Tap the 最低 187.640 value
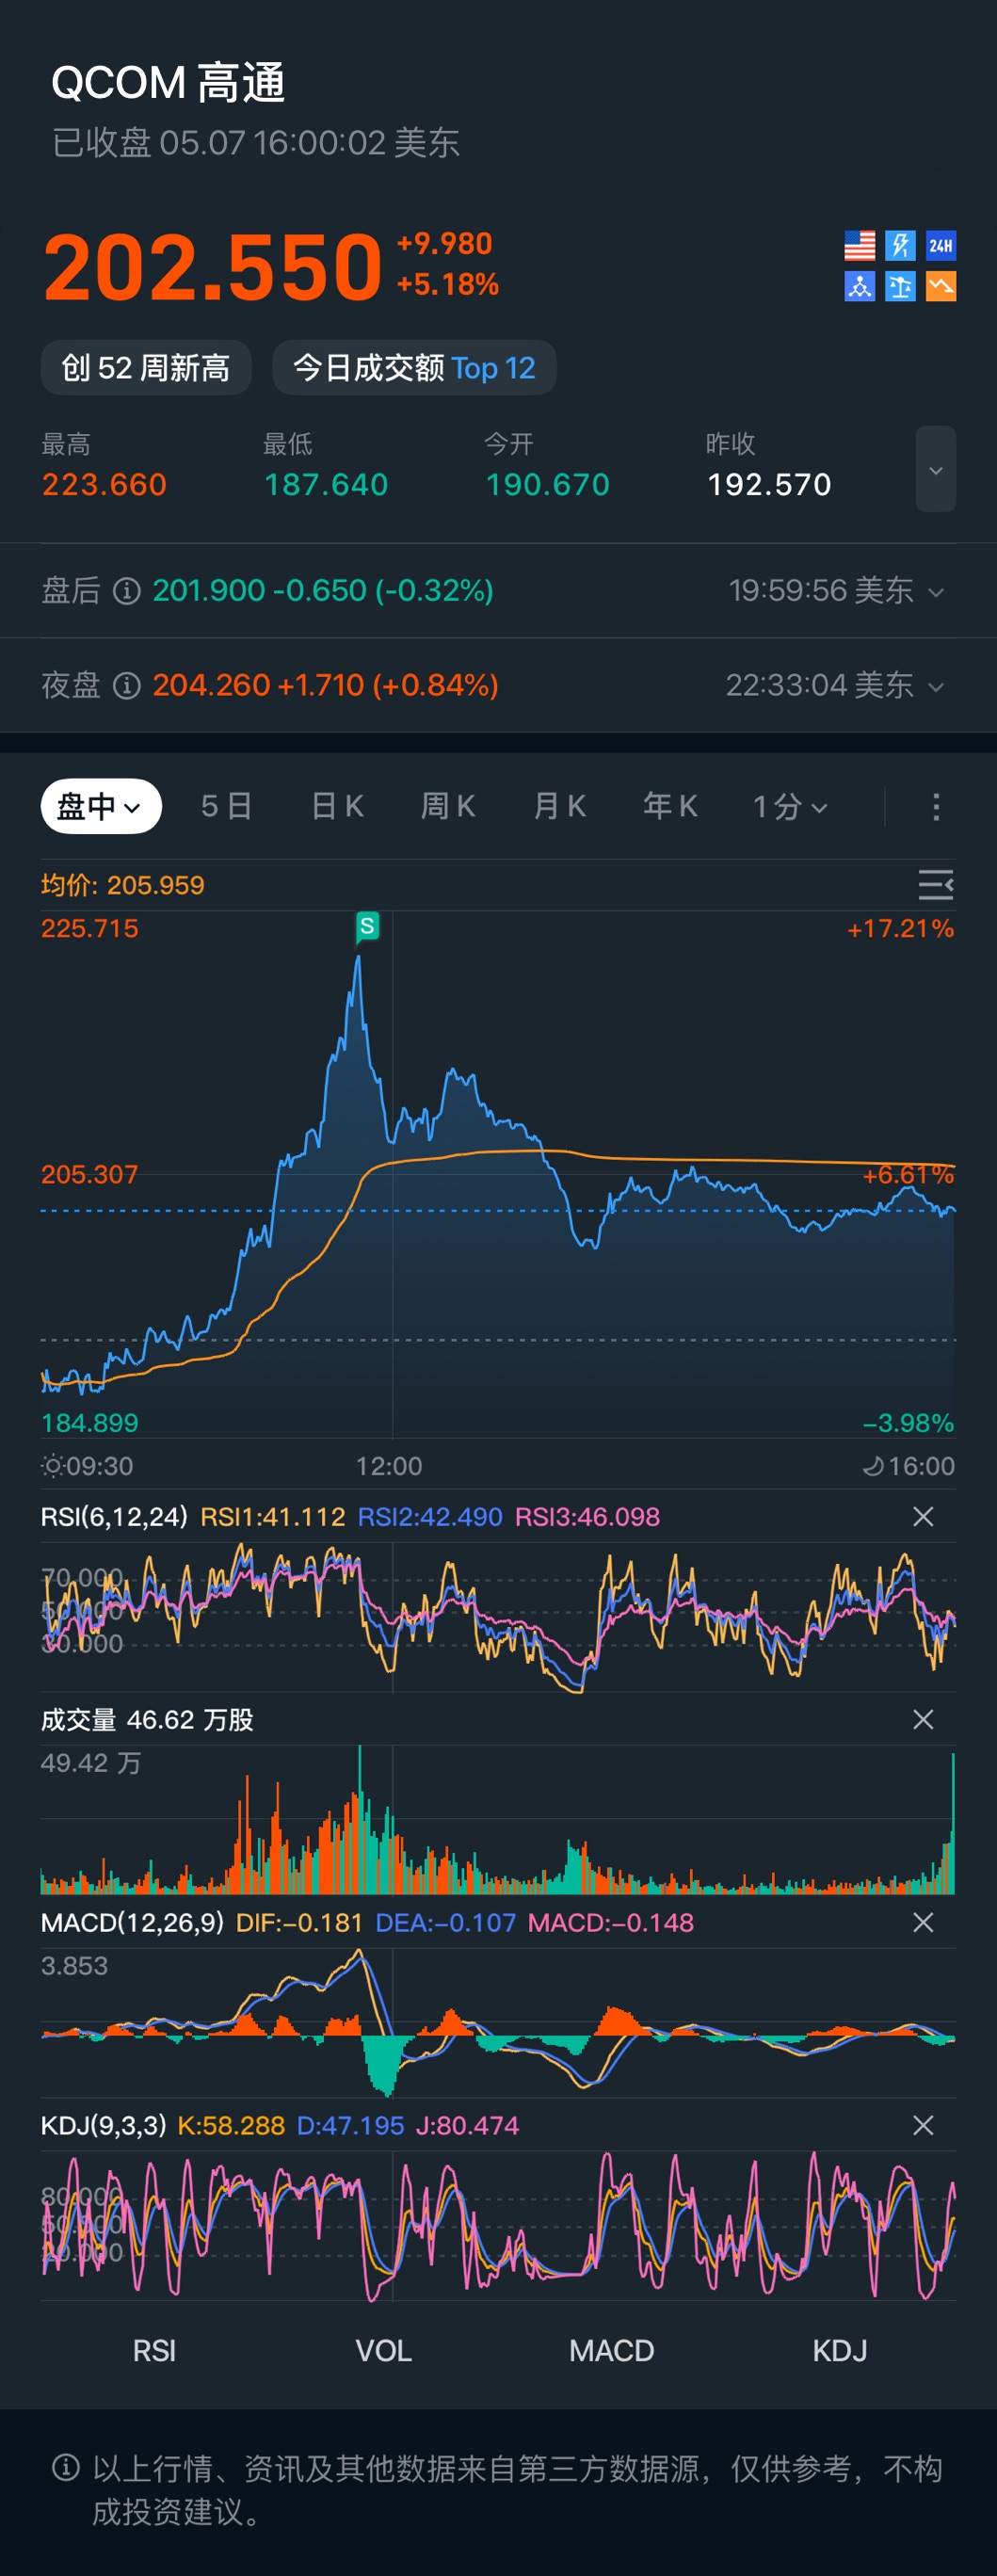Screen dimensions: 997x2576 click(x=326, y=485)
